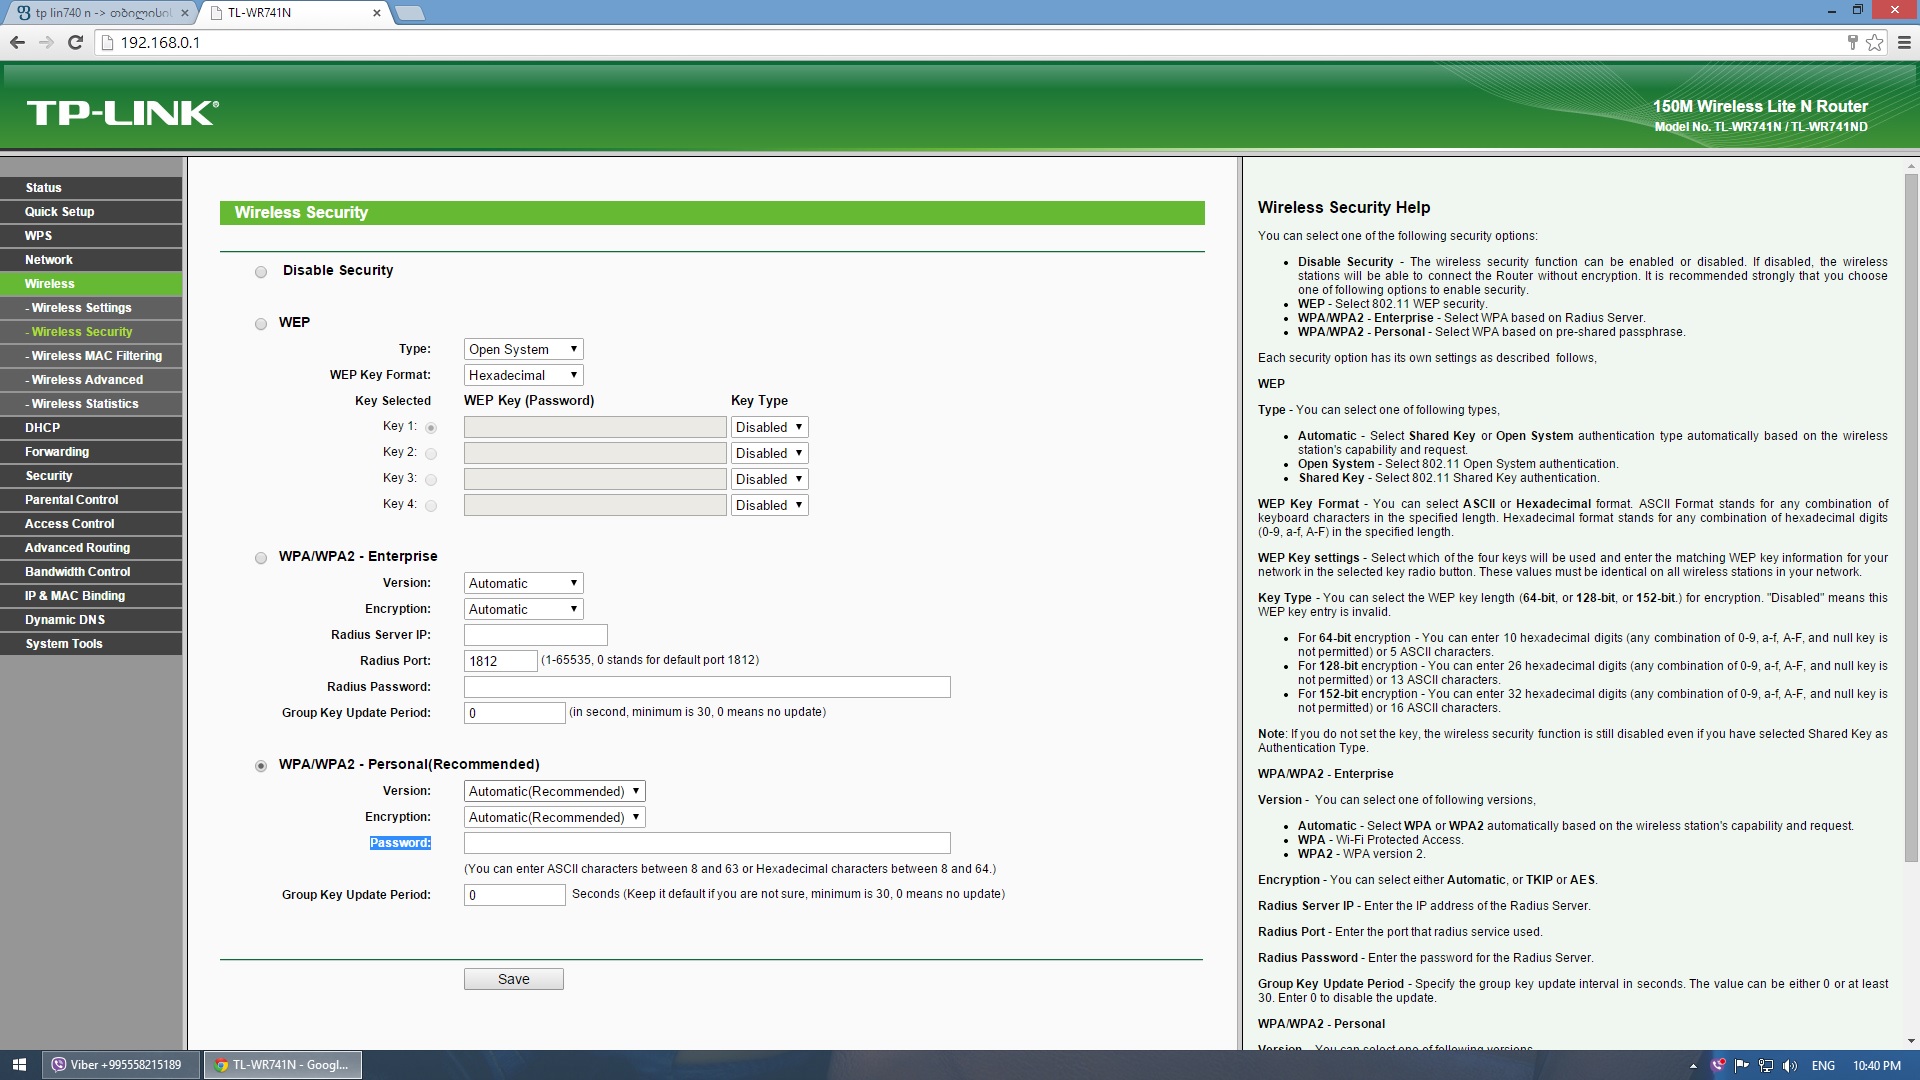Click the TP-LINK logo

point(122,113)
